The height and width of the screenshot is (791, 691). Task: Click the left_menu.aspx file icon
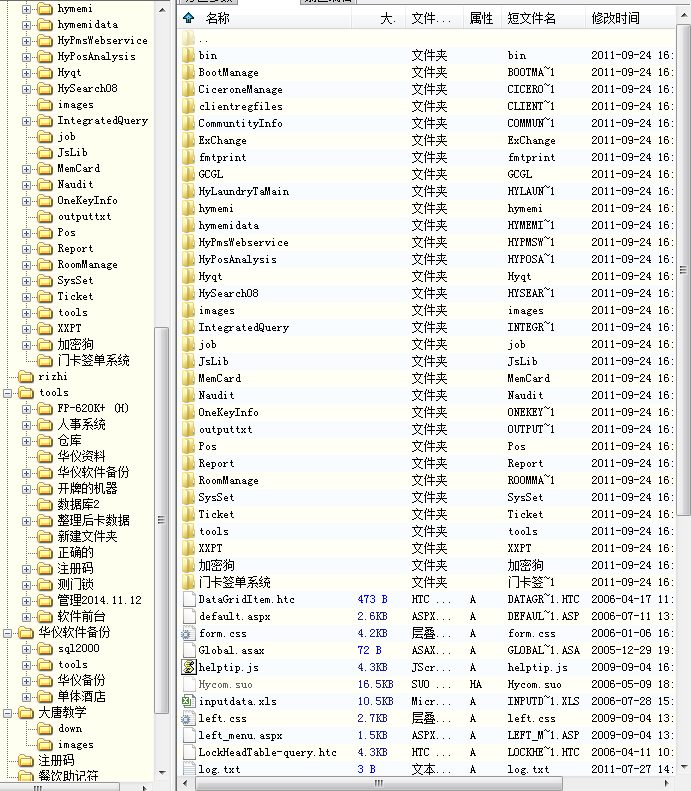(x=189, y=735)
